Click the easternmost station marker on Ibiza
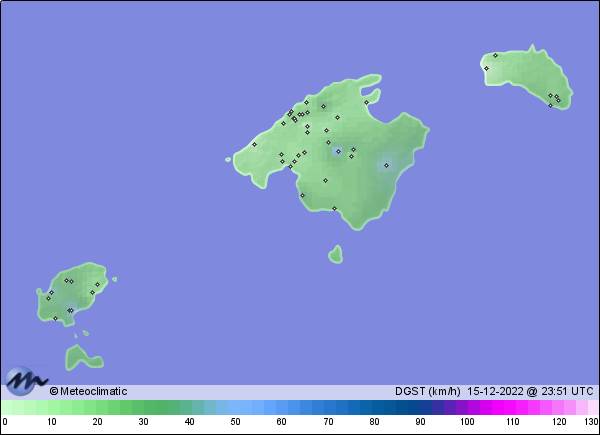This screenshot has height=435, width=600. pyautogui.click(x=98, y=283)
